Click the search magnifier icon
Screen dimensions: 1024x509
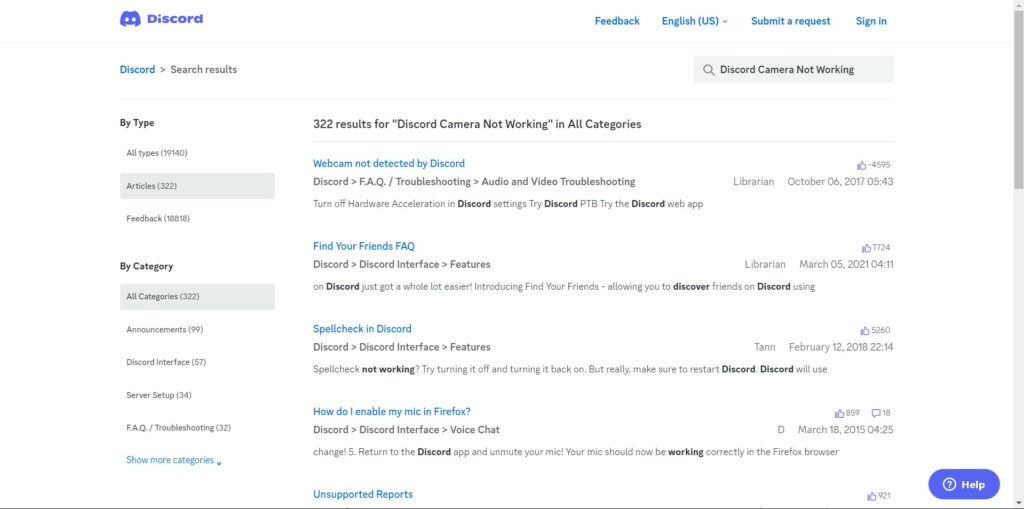coord(709,70)
